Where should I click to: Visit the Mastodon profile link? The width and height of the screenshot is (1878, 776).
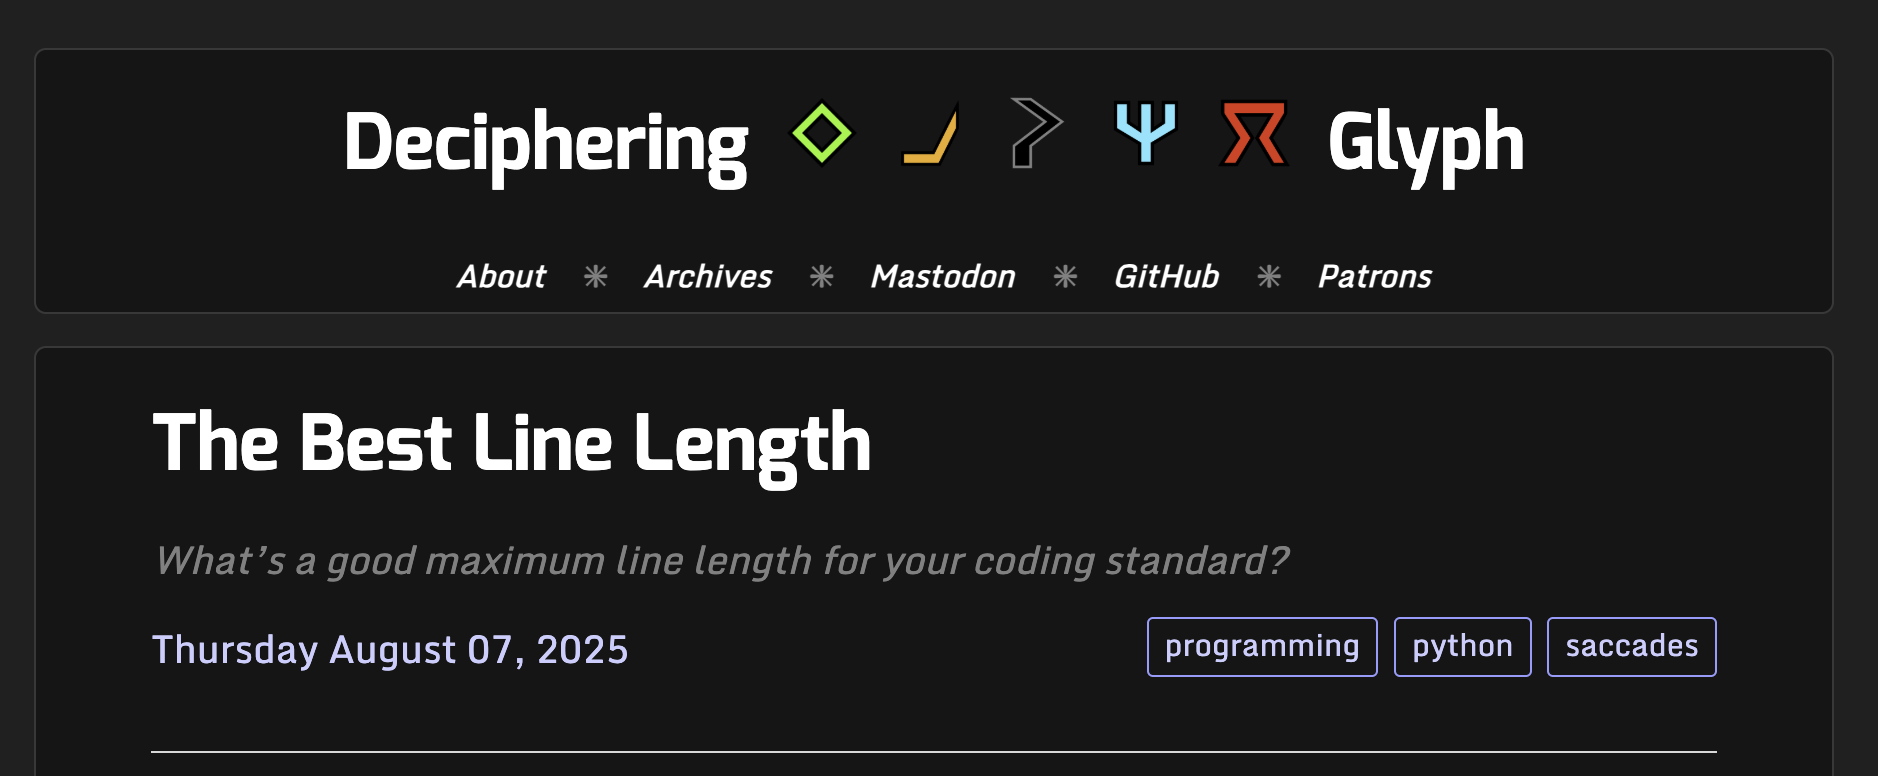(x=943, y=276)
